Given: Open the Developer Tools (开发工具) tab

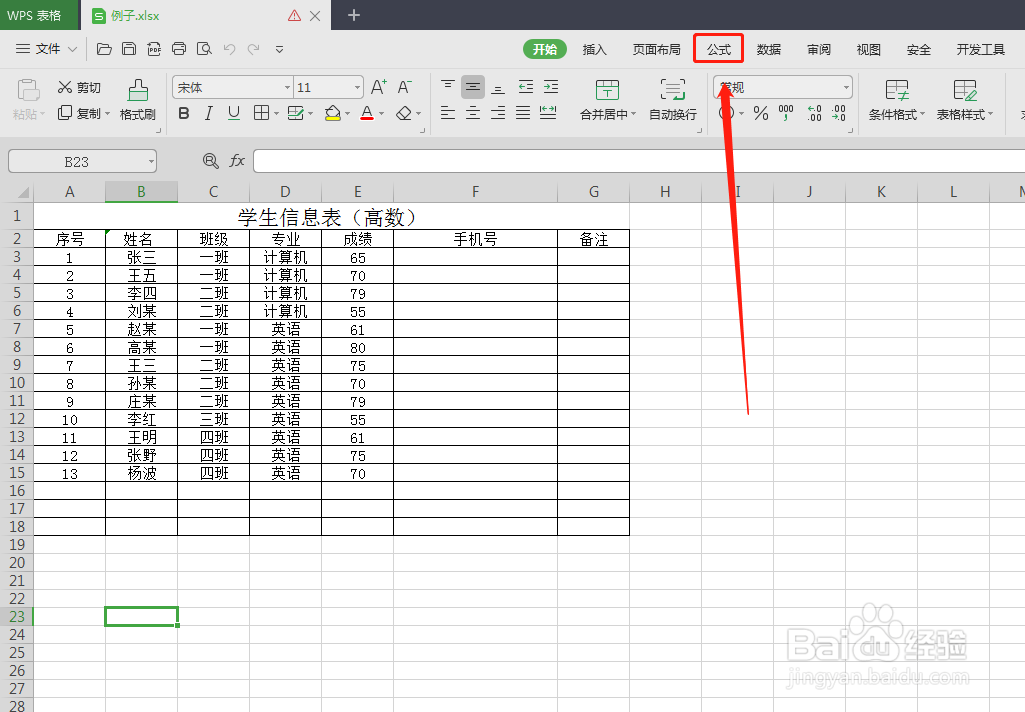Looking at the screenshot, I should pyautogui.click(x=981, y=49).
